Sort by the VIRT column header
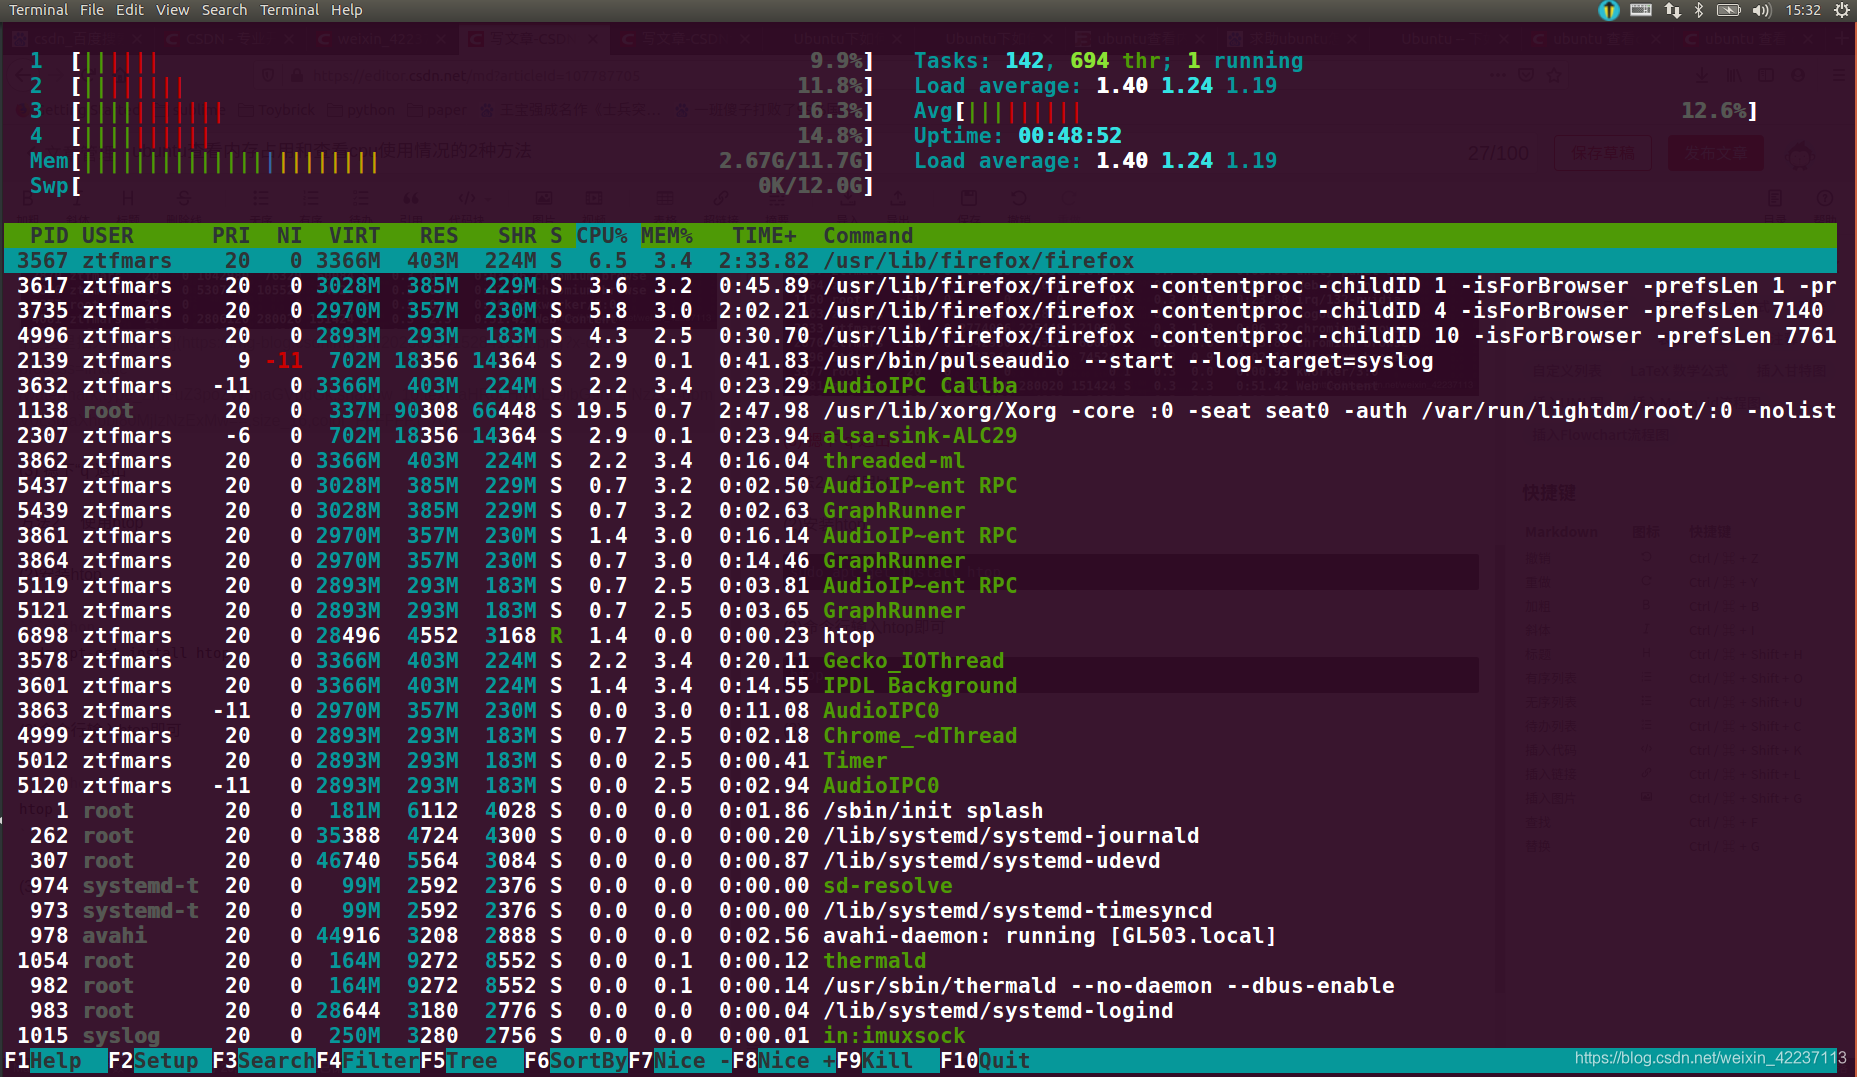This screenshot has height=1077, width=1857. tap(354, 236)
